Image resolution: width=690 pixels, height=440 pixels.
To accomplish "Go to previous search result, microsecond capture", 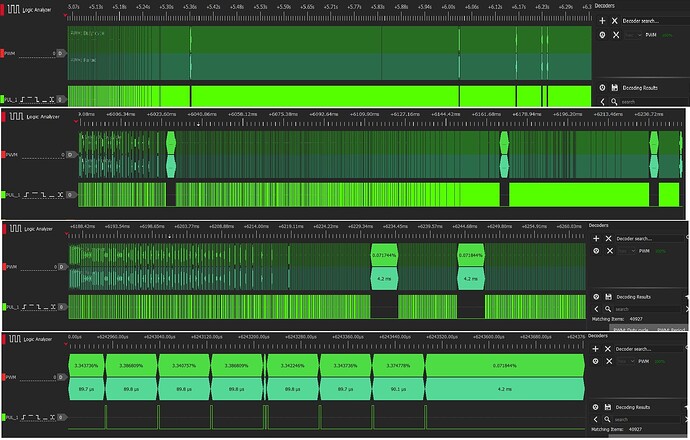I will (596, 419).
